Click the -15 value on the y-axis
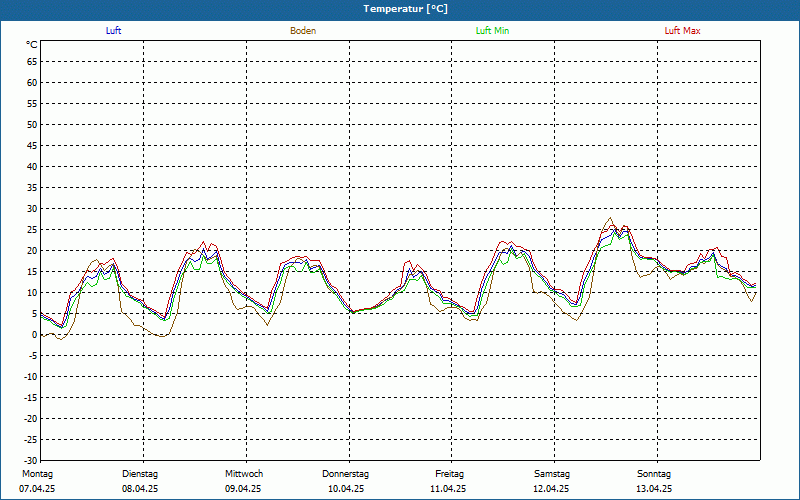Viewport: 800px width, 500px height. pos(31,397)
